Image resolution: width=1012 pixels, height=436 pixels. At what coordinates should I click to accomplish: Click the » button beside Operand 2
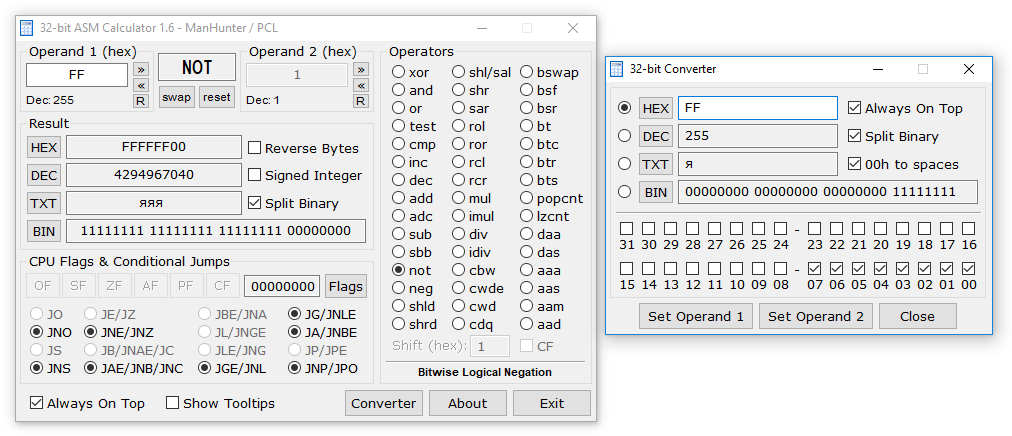[361, 69]
